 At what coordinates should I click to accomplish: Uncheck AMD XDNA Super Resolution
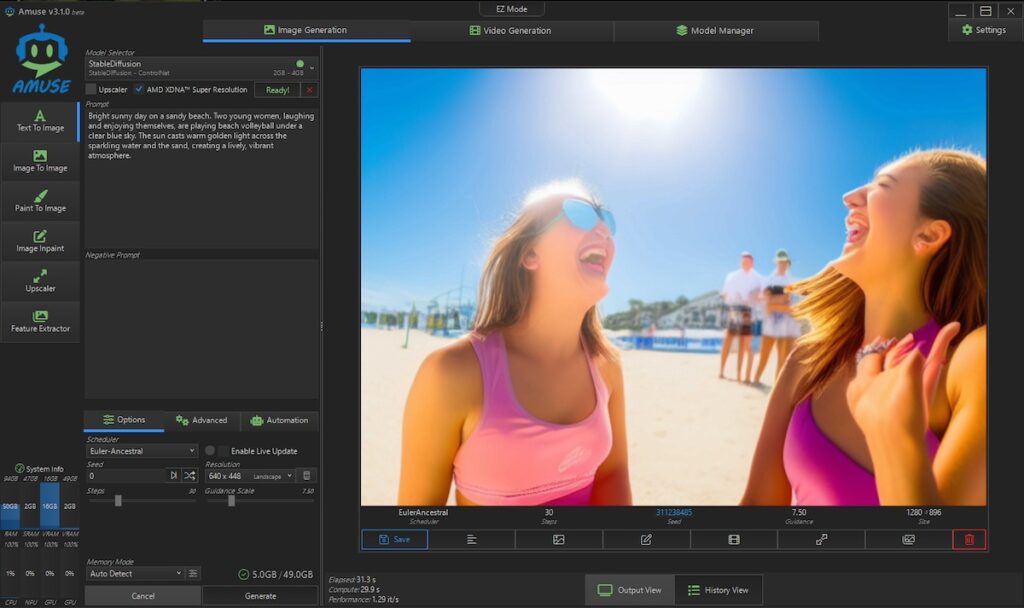(x=139, y=90)
